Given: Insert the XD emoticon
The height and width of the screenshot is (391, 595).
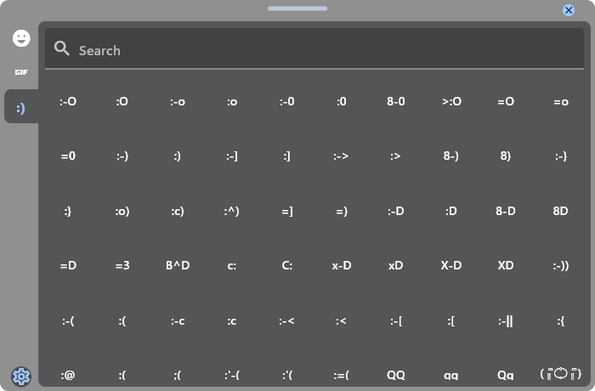Looking at the screenshot, I should [x=505, y=265].
